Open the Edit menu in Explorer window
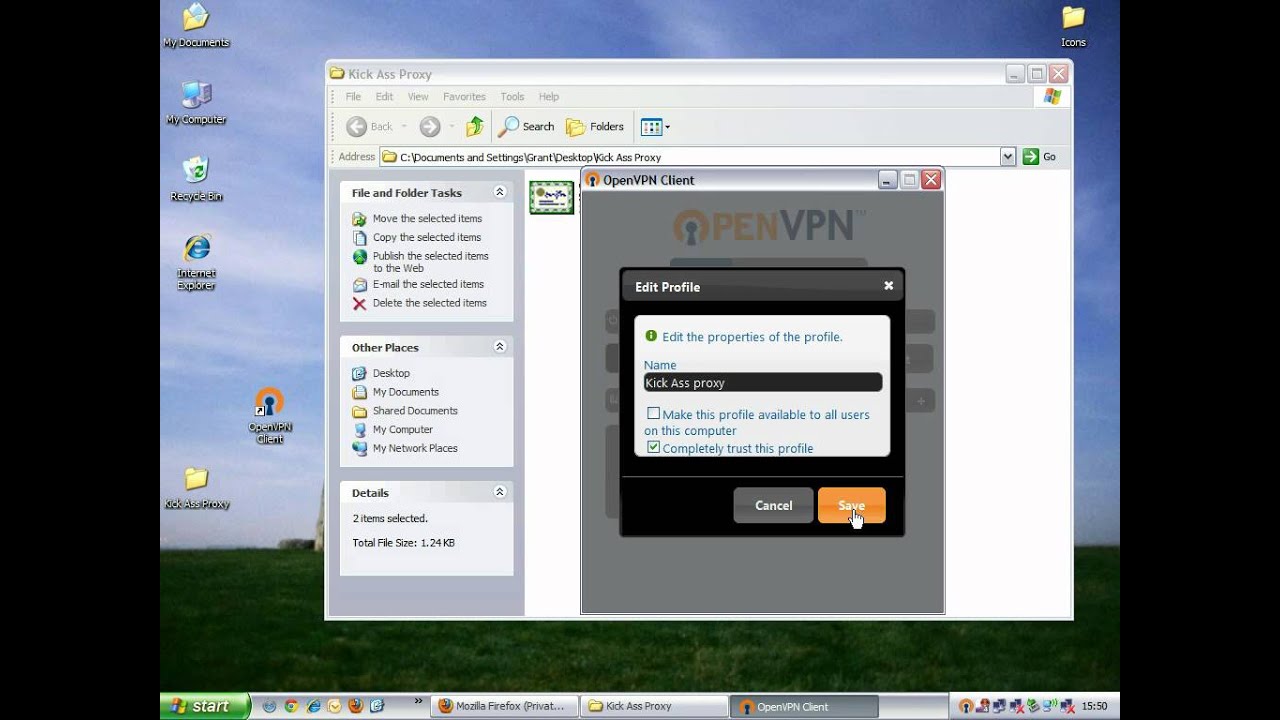The height and width of the screenshot is (720, 1280). 384,97
